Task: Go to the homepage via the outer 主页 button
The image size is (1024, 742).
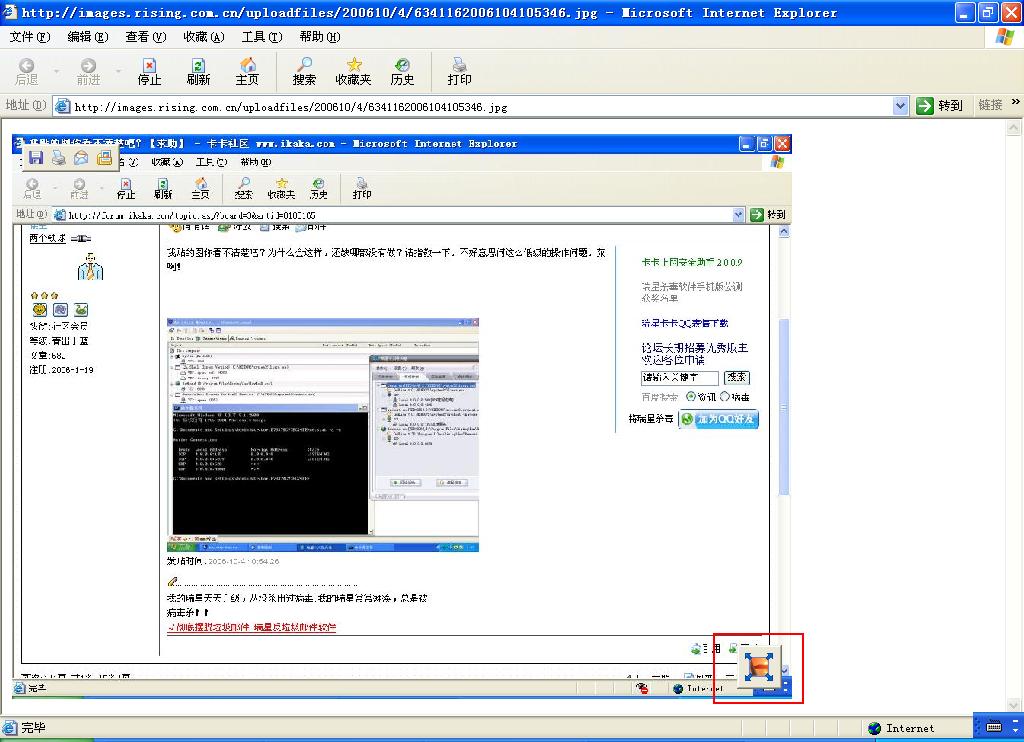Action: pos(248,72)
